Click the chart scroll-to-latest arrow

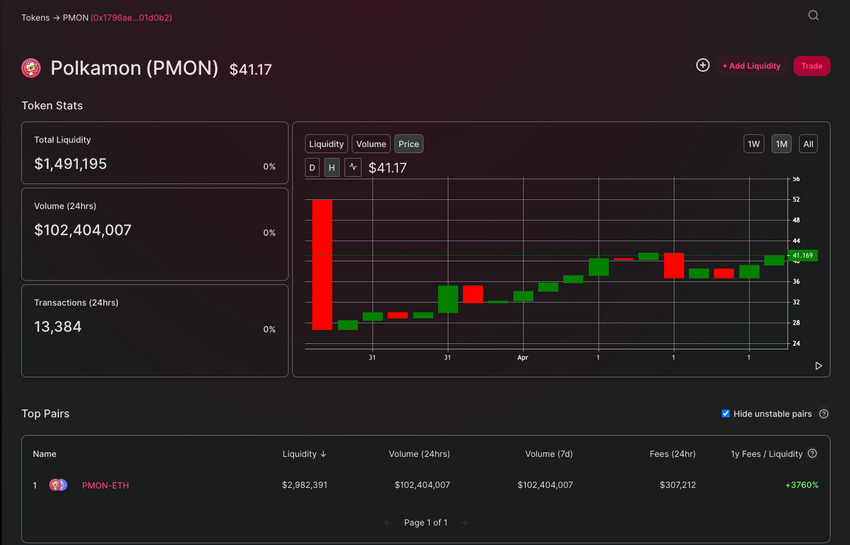point(819,366)
